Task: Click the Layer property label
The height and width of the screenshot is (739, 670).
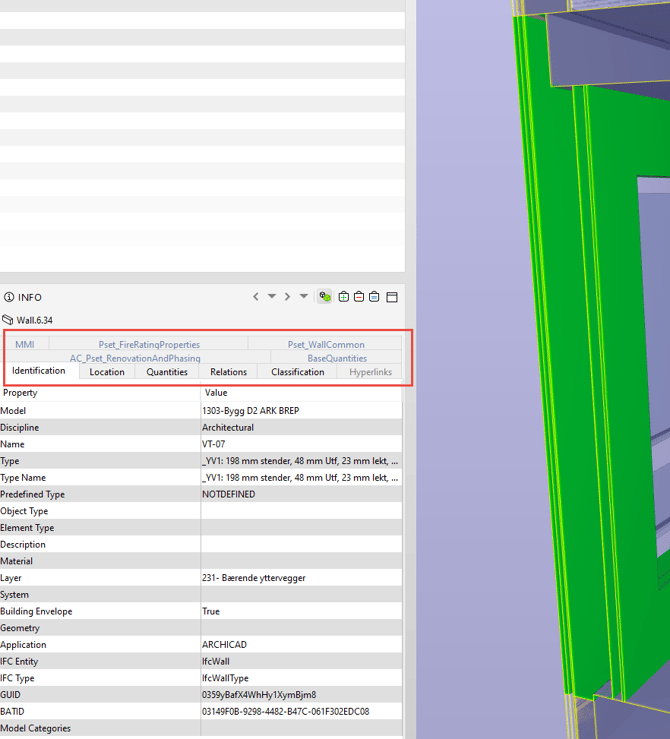Action: (x=11, y=578)
